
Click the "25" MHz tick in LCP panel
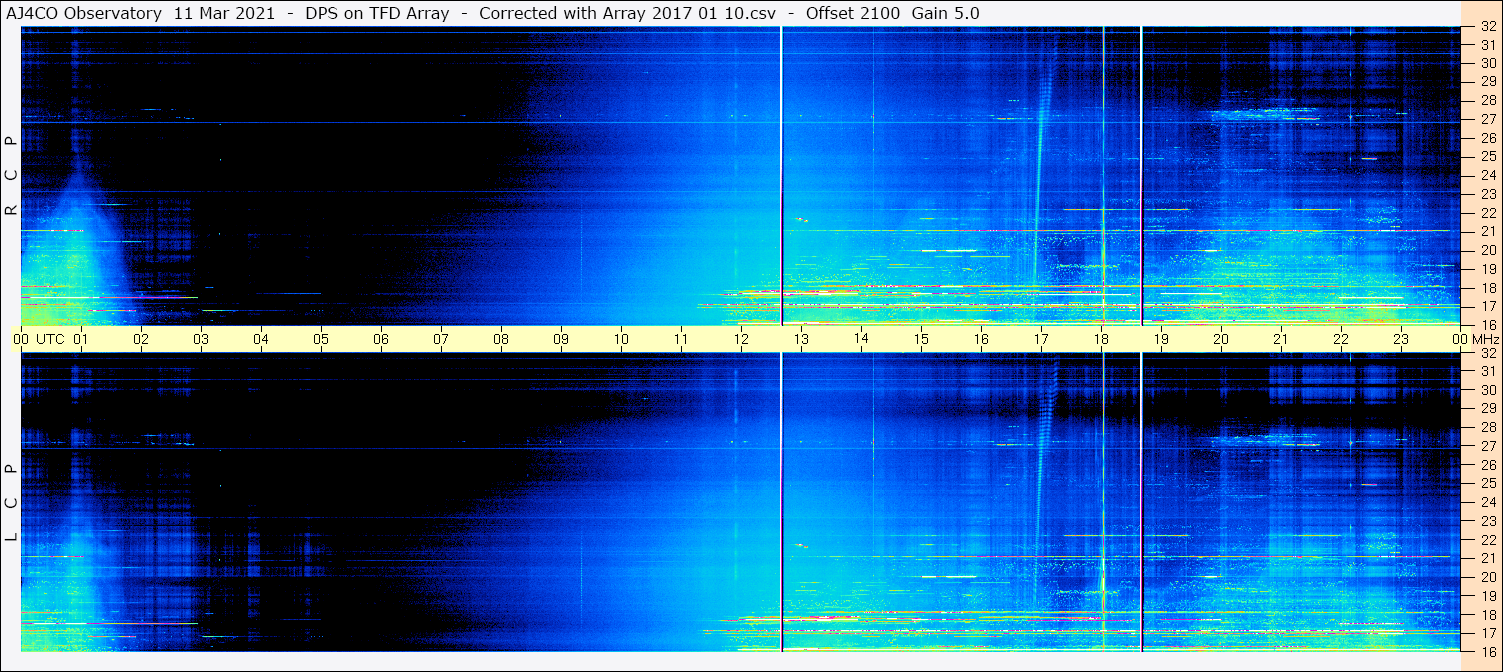[1487, 484]
